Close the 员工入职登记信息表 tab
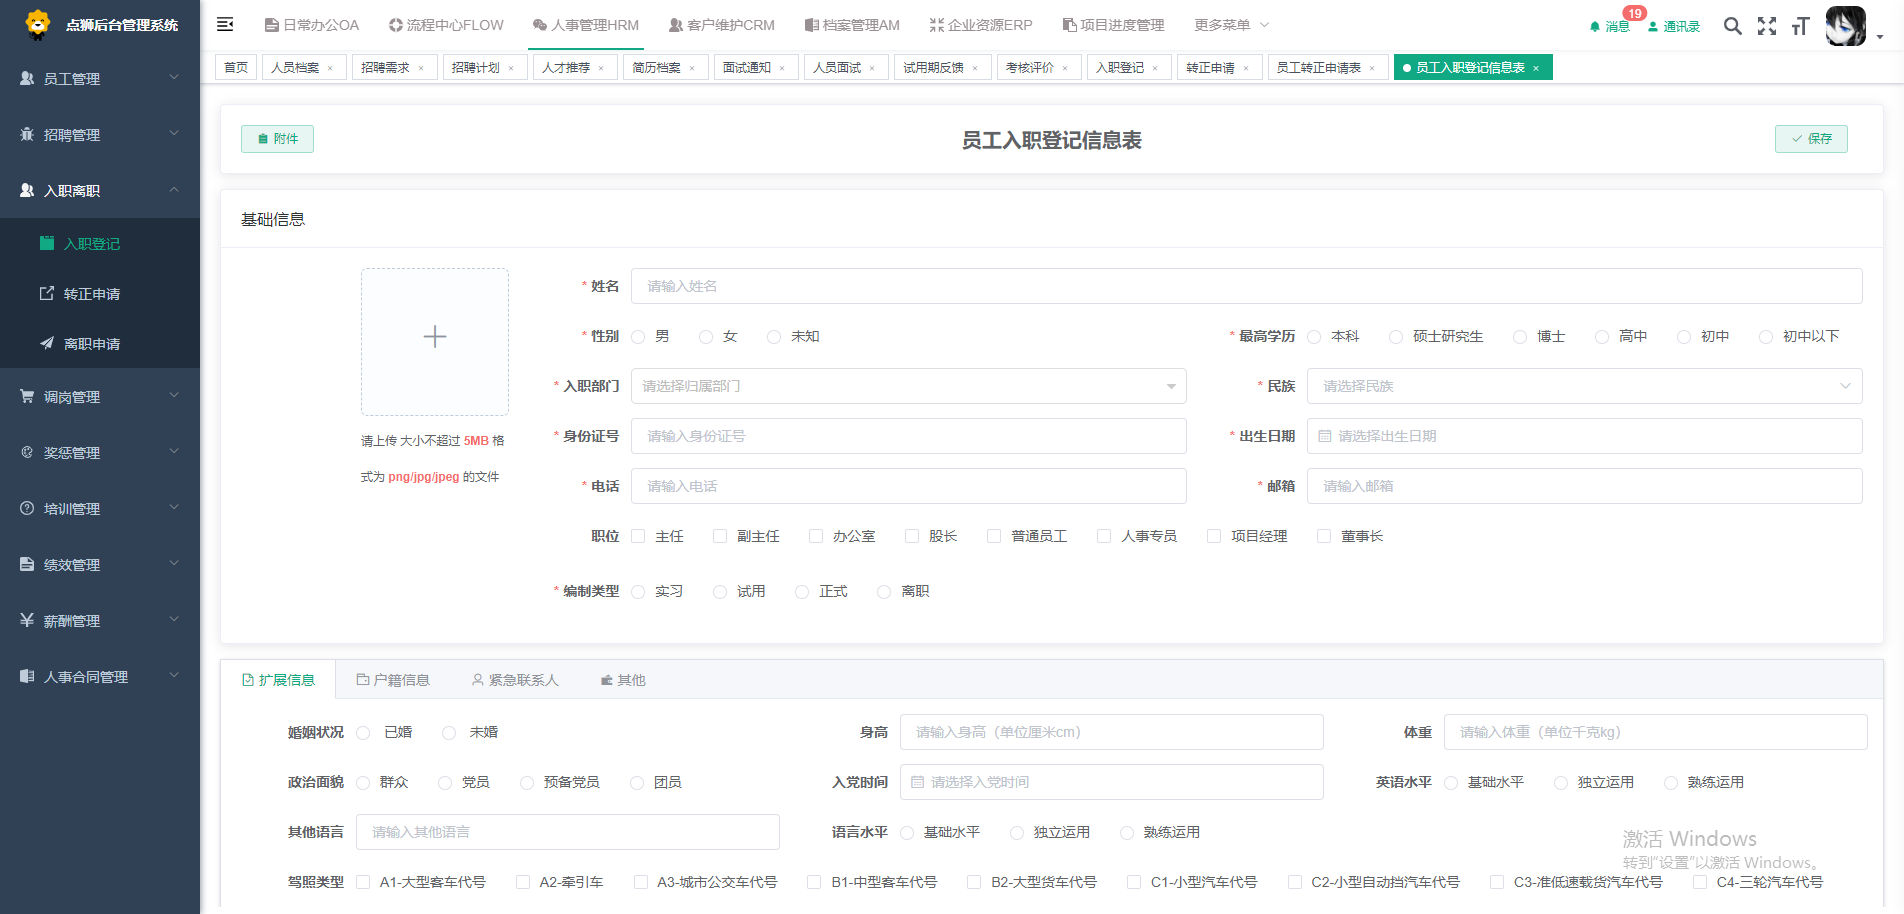 [x=1536, y=68]
